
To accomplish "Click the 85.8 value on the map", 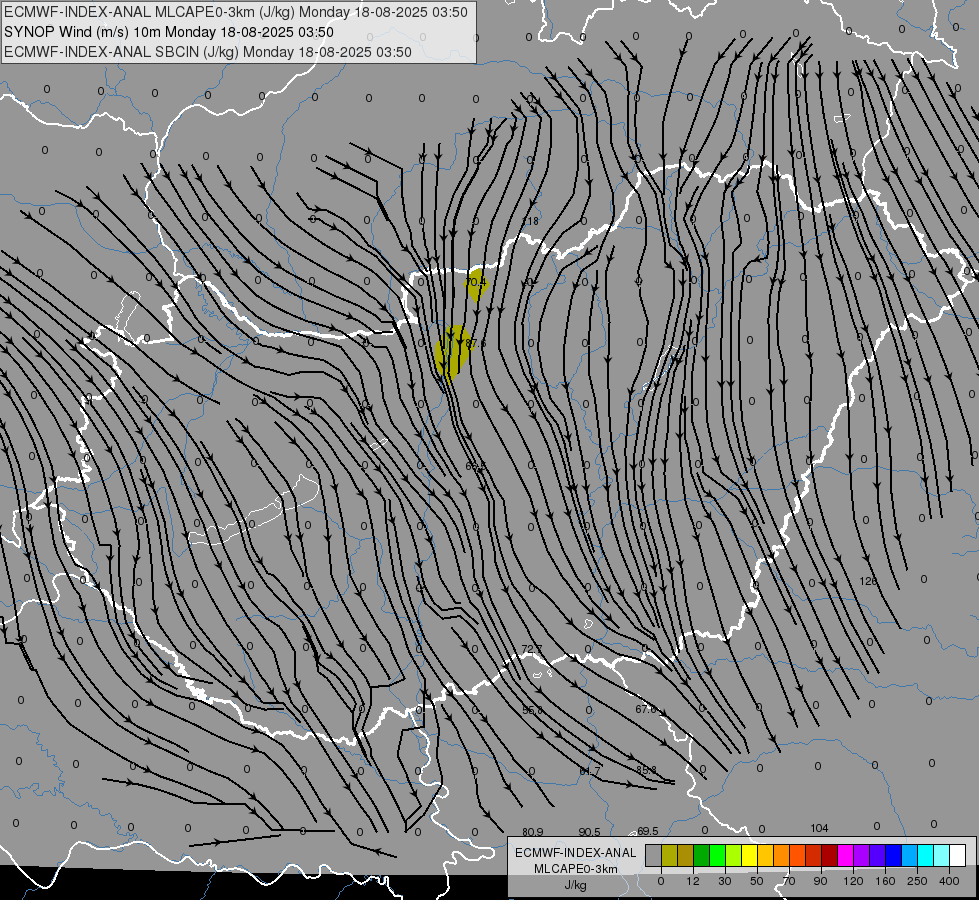I will tap(646, 770).
